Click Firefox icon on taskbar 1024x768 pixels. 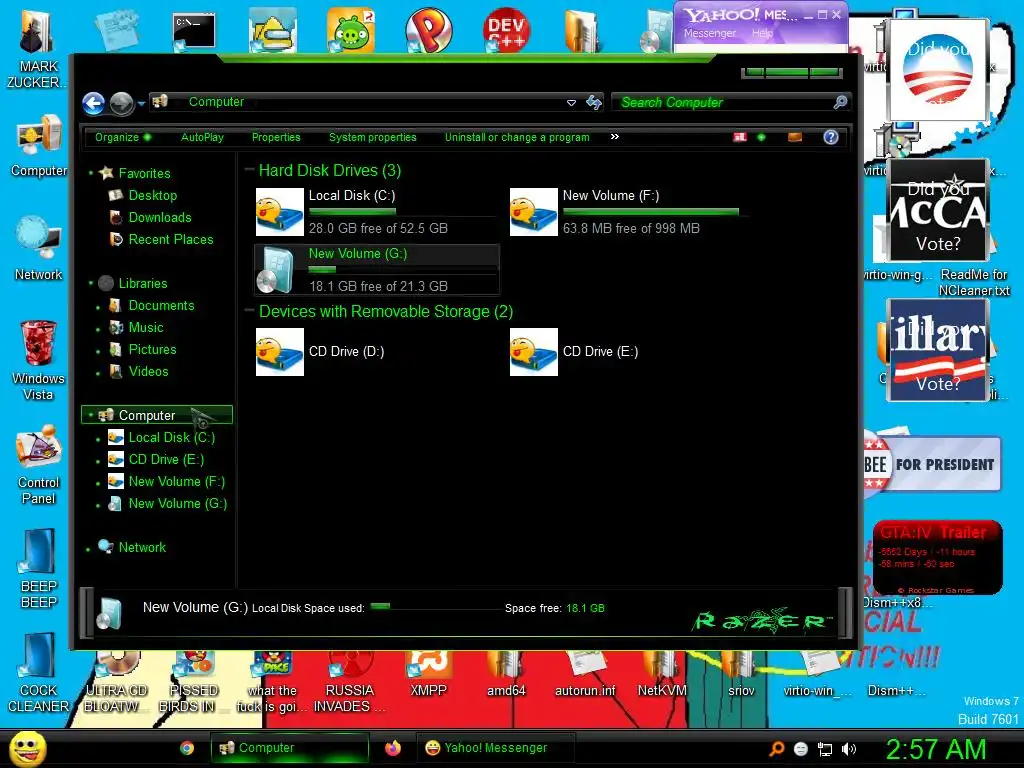(x=392, y=748)
